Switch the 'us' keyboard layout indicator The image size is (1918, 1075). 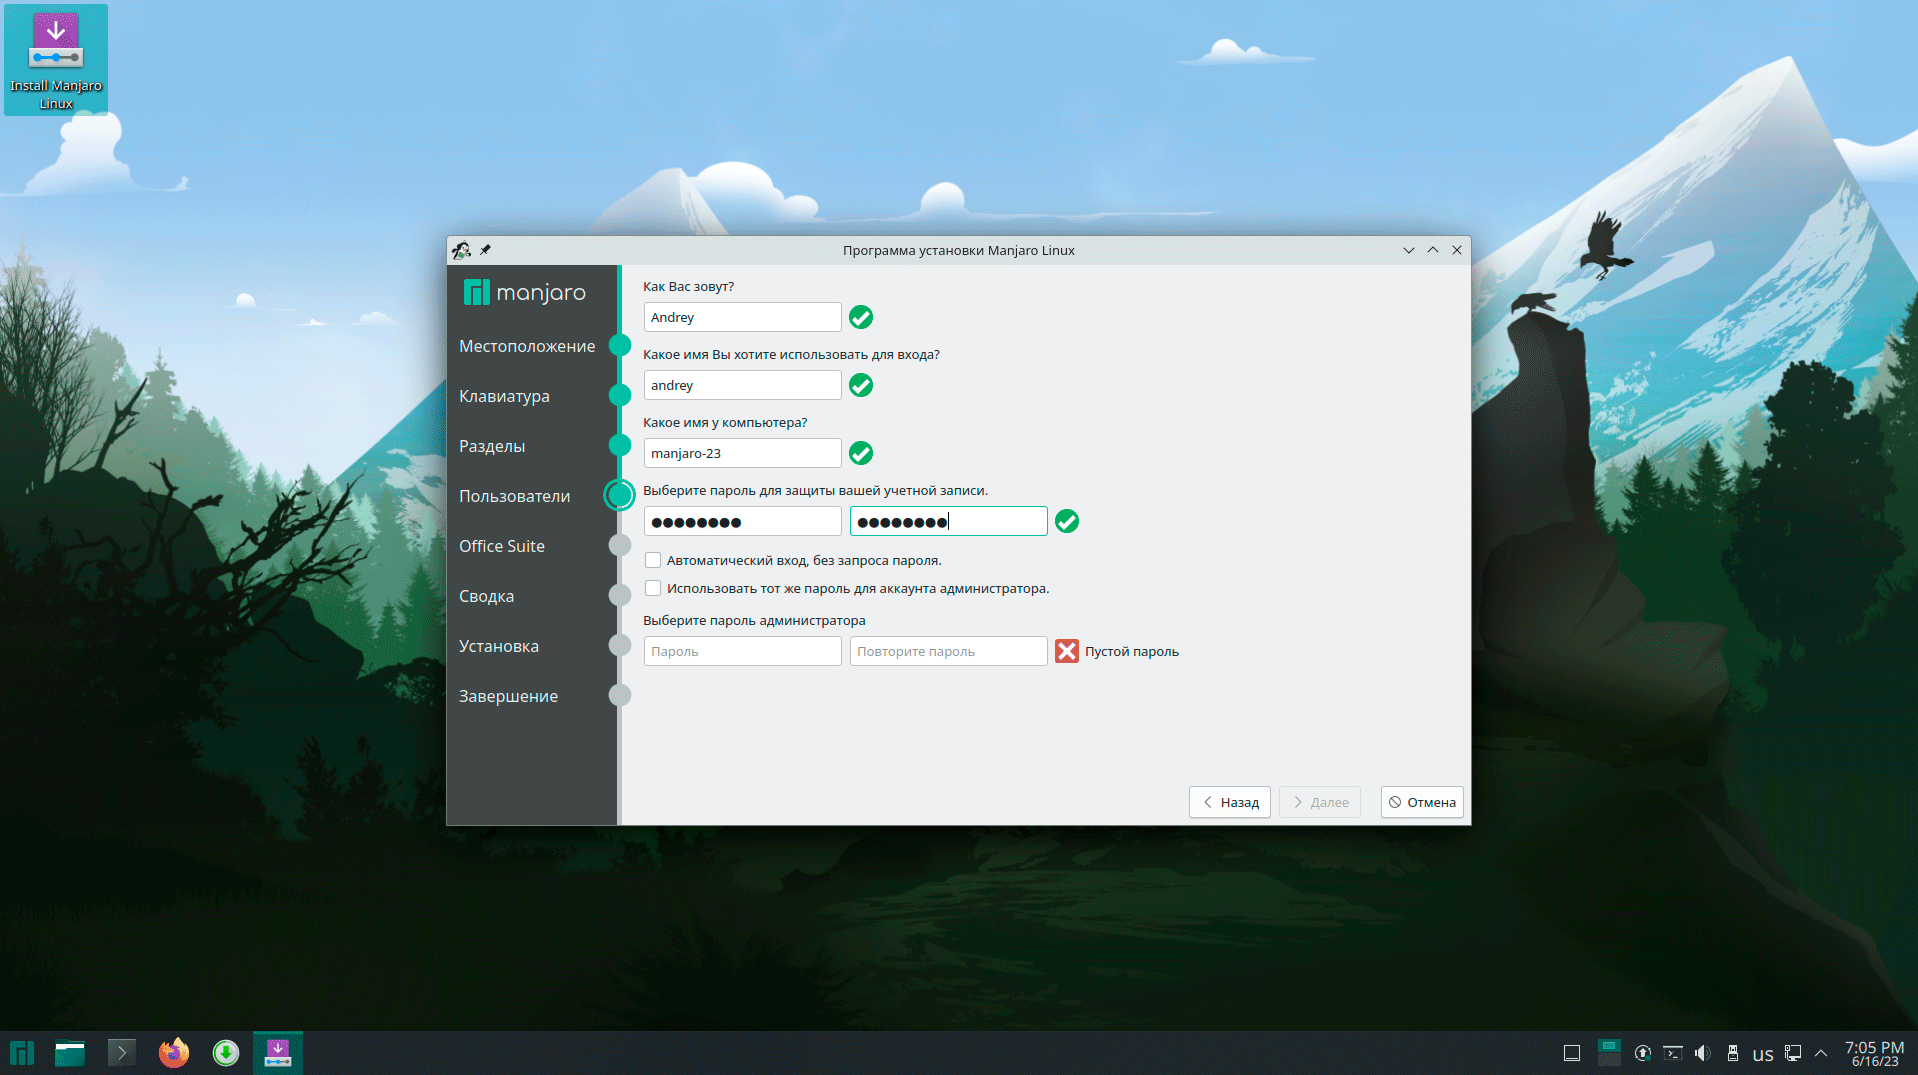click(1763, 1054)
